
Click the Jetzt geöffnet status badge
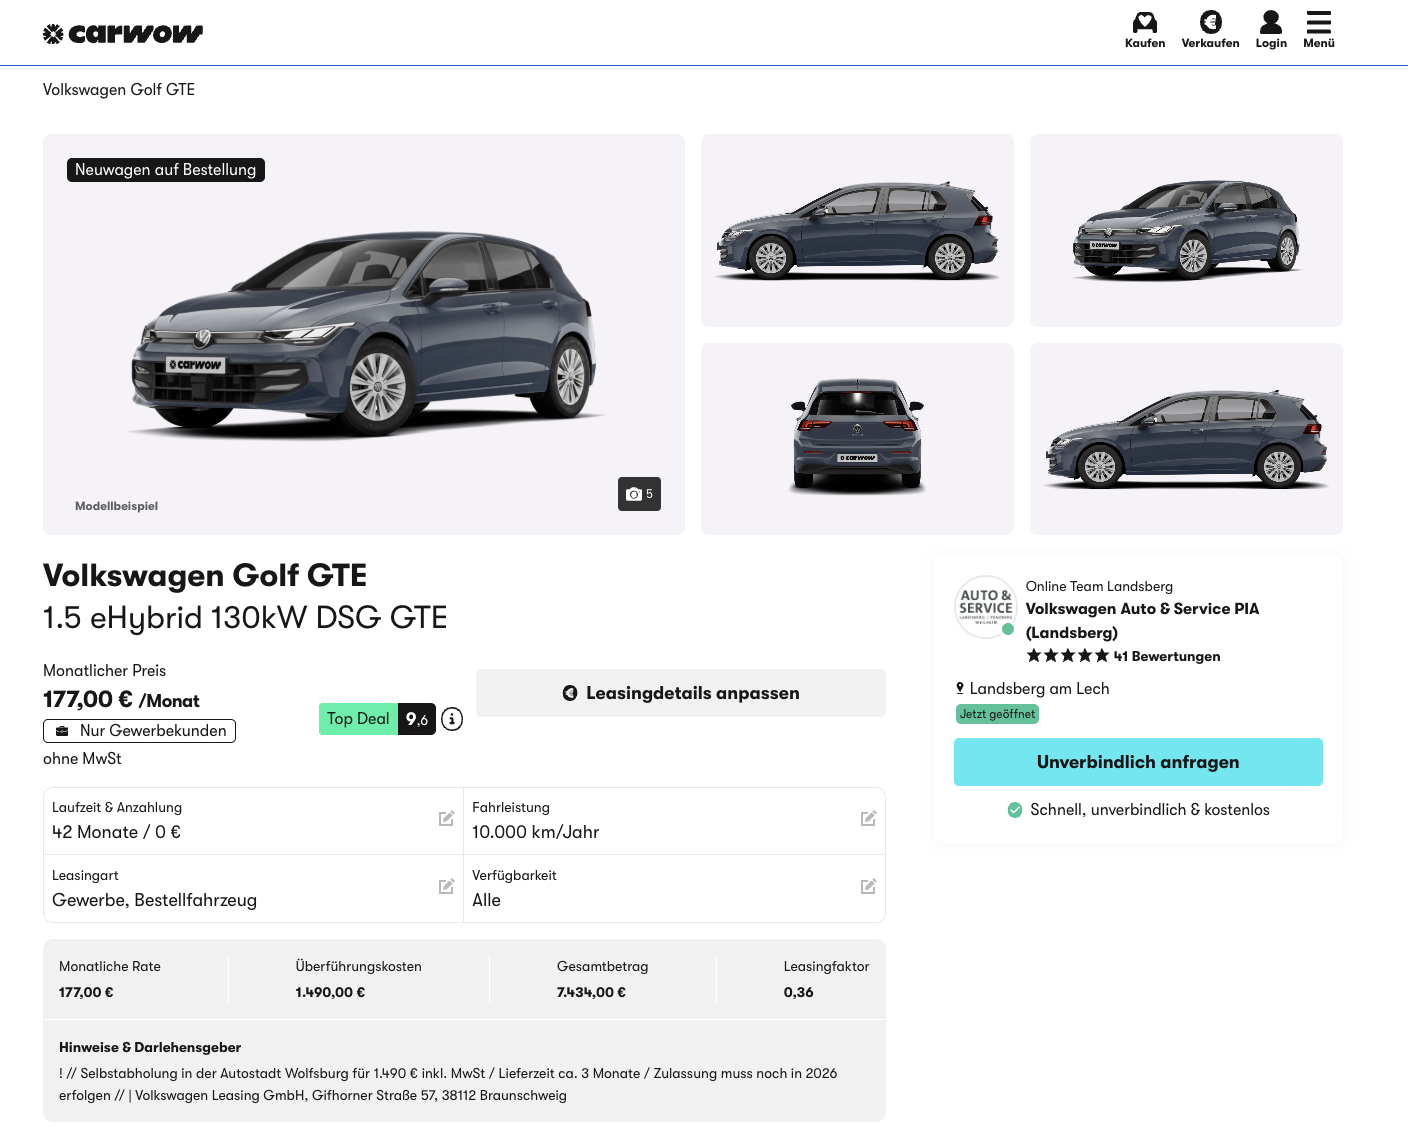[997, 714]
